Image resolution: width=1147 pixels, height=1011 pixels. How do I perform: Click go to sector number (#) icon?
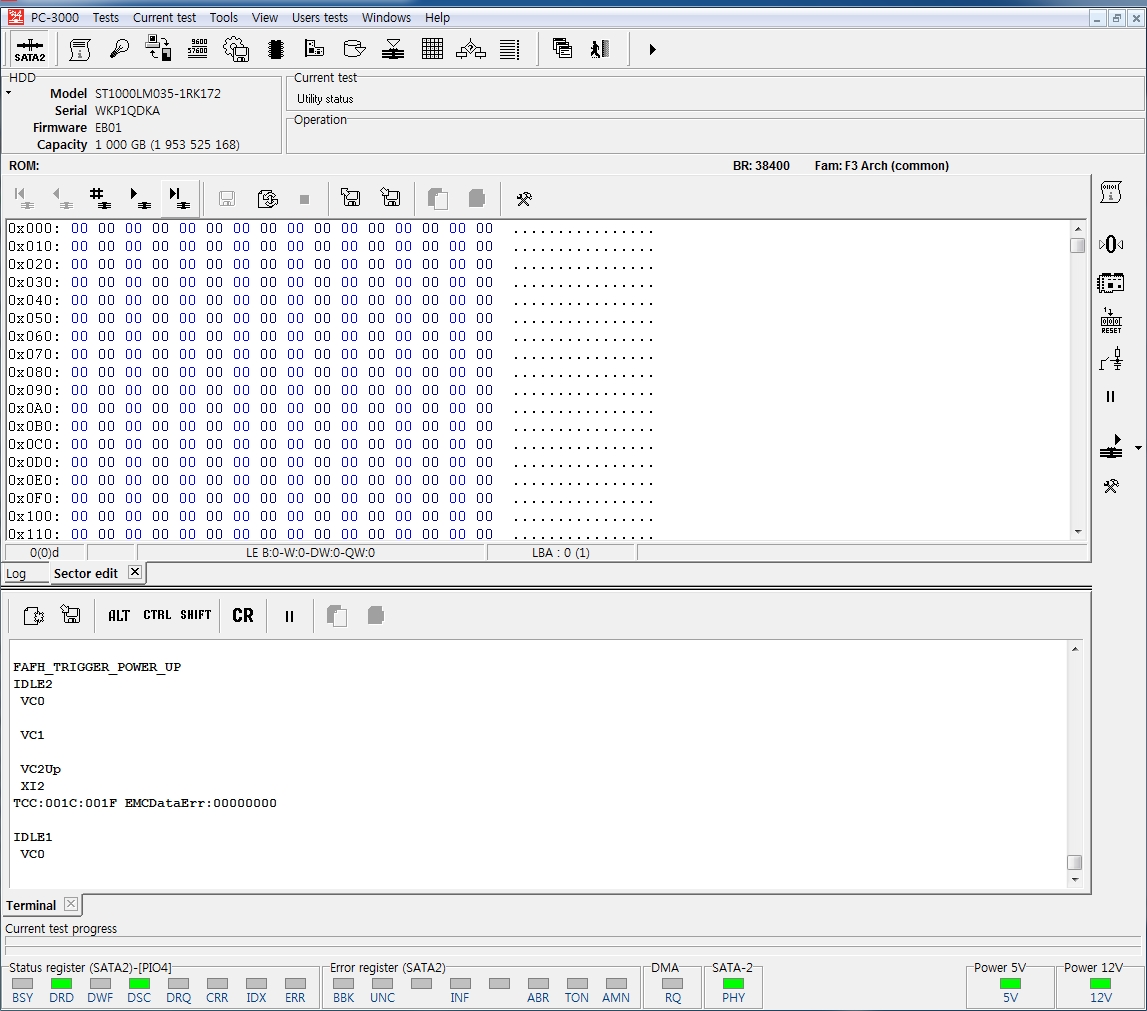[x=98, y=198]
